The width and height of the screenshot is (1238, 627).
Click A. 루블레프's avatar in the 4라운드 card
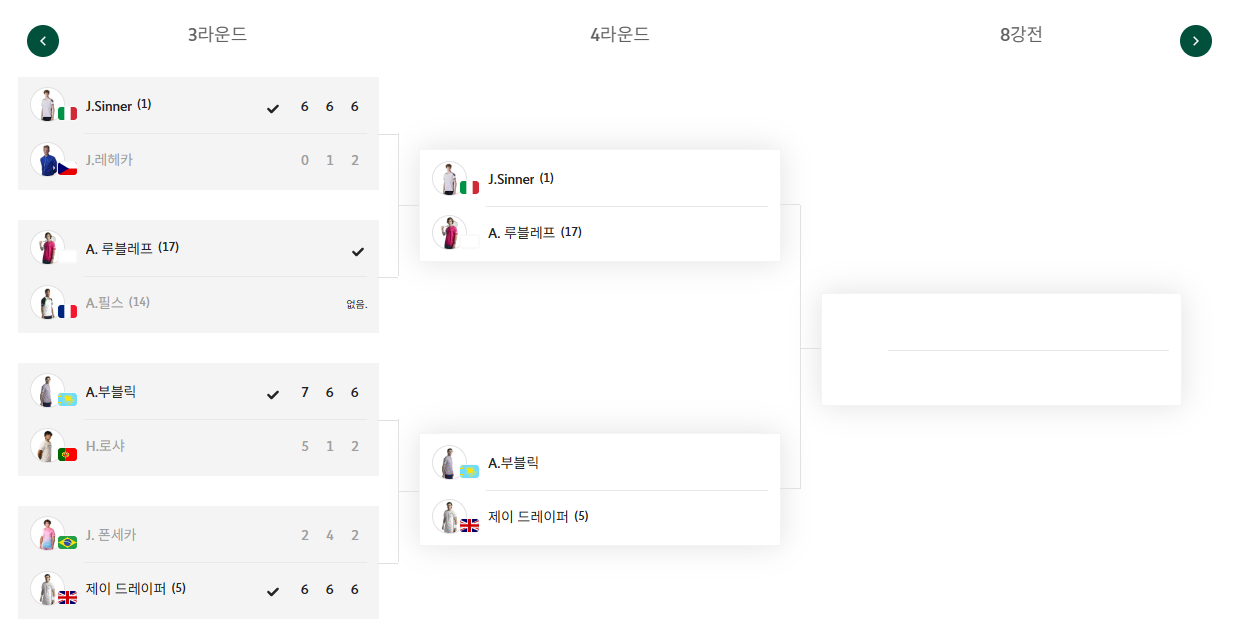point(455,231)
